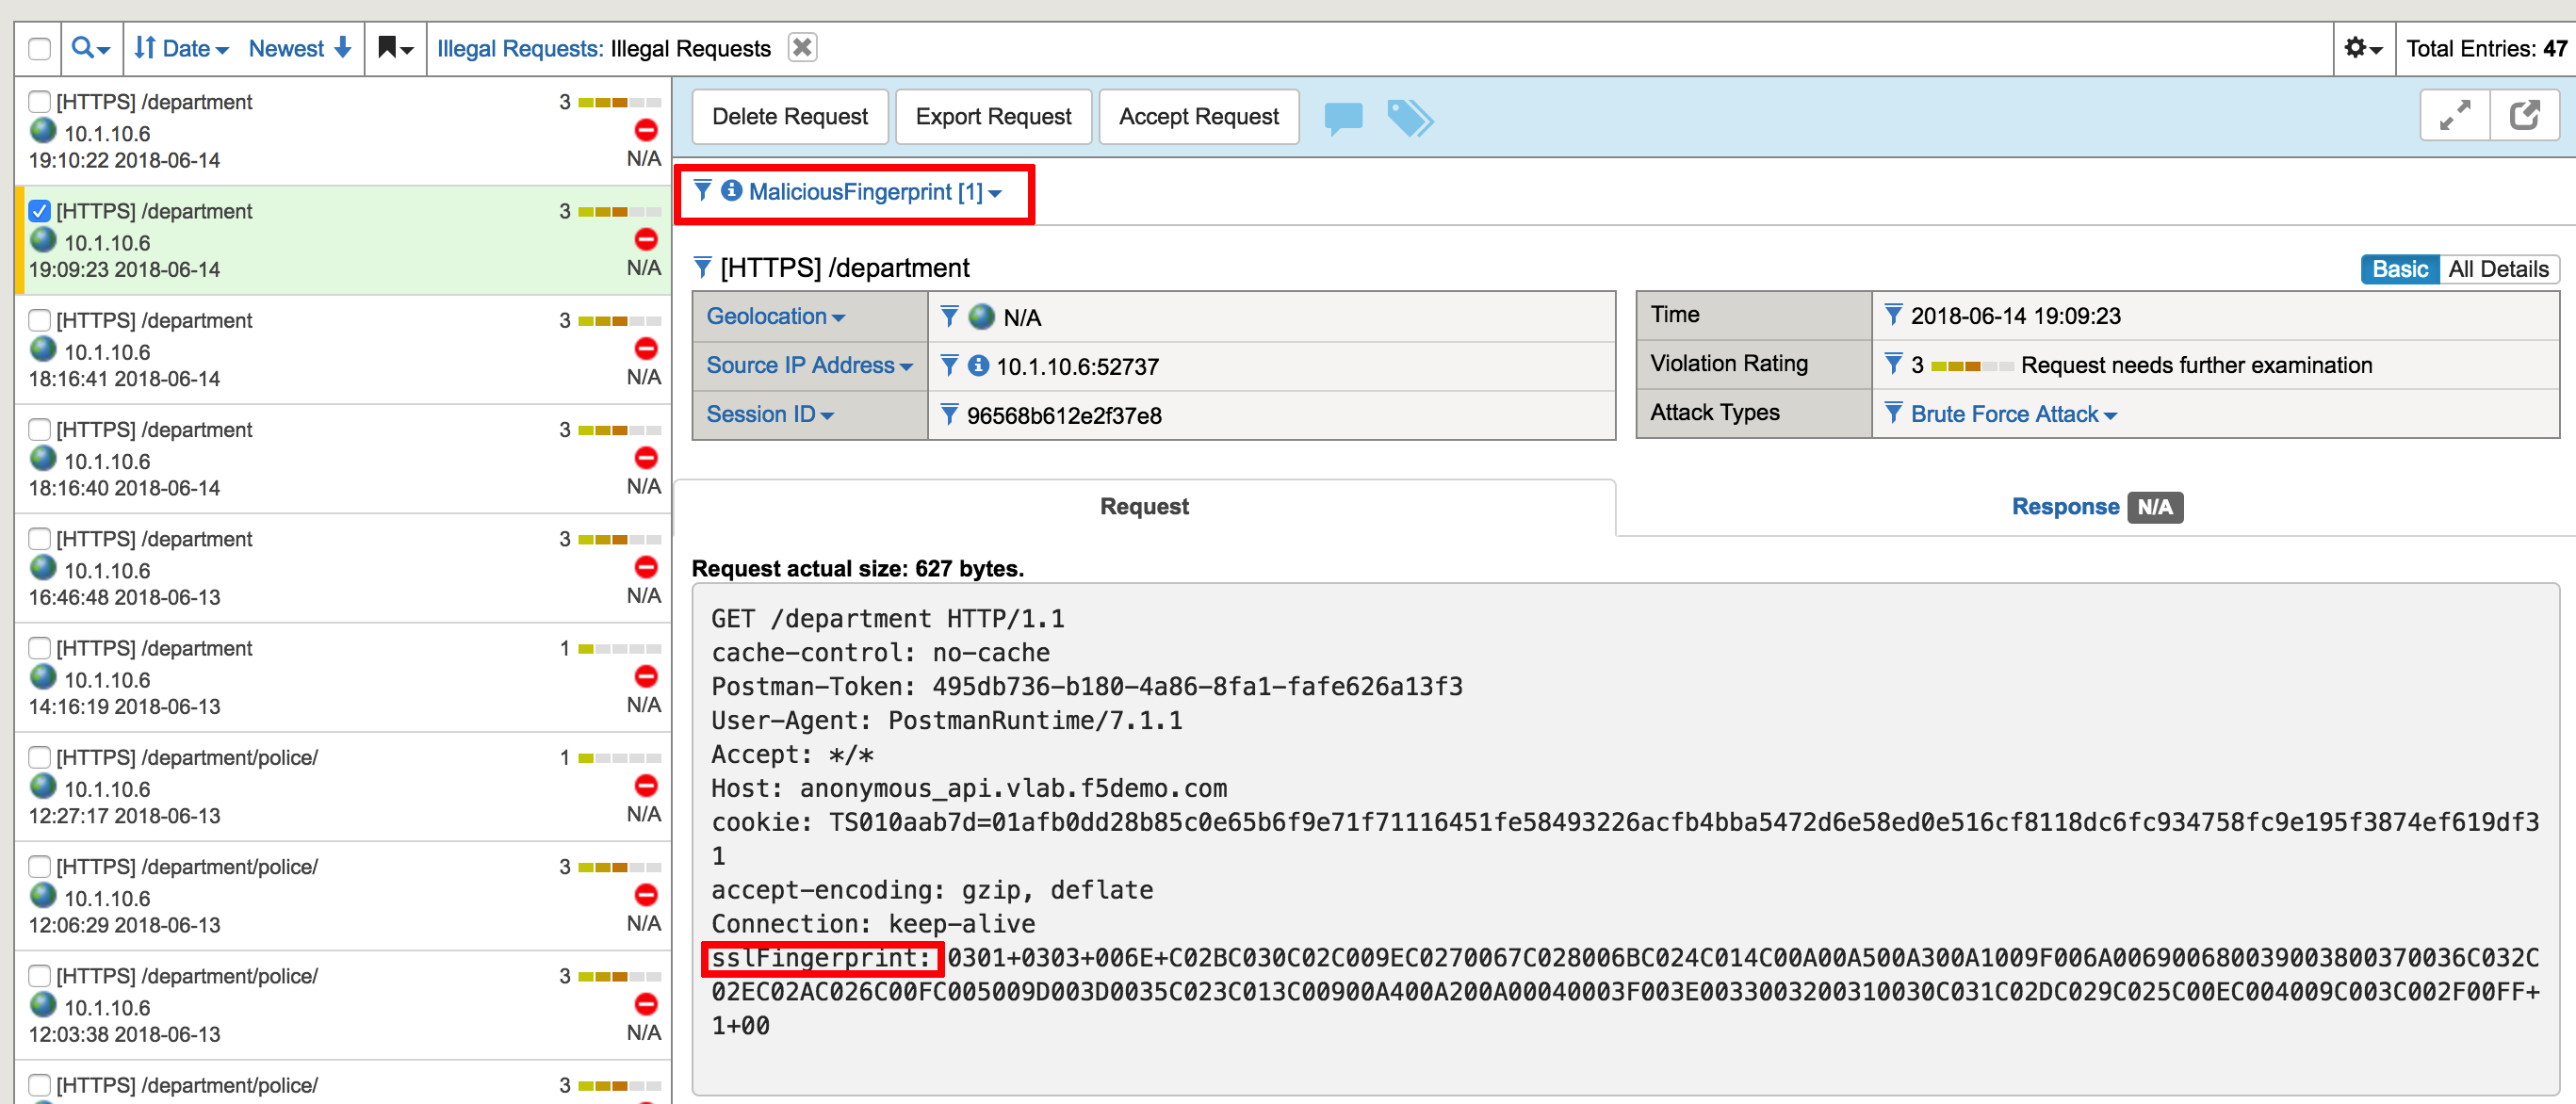
Task: Click violation rating bar on 14:16:19 request
Action: click(x=619, y=648)
